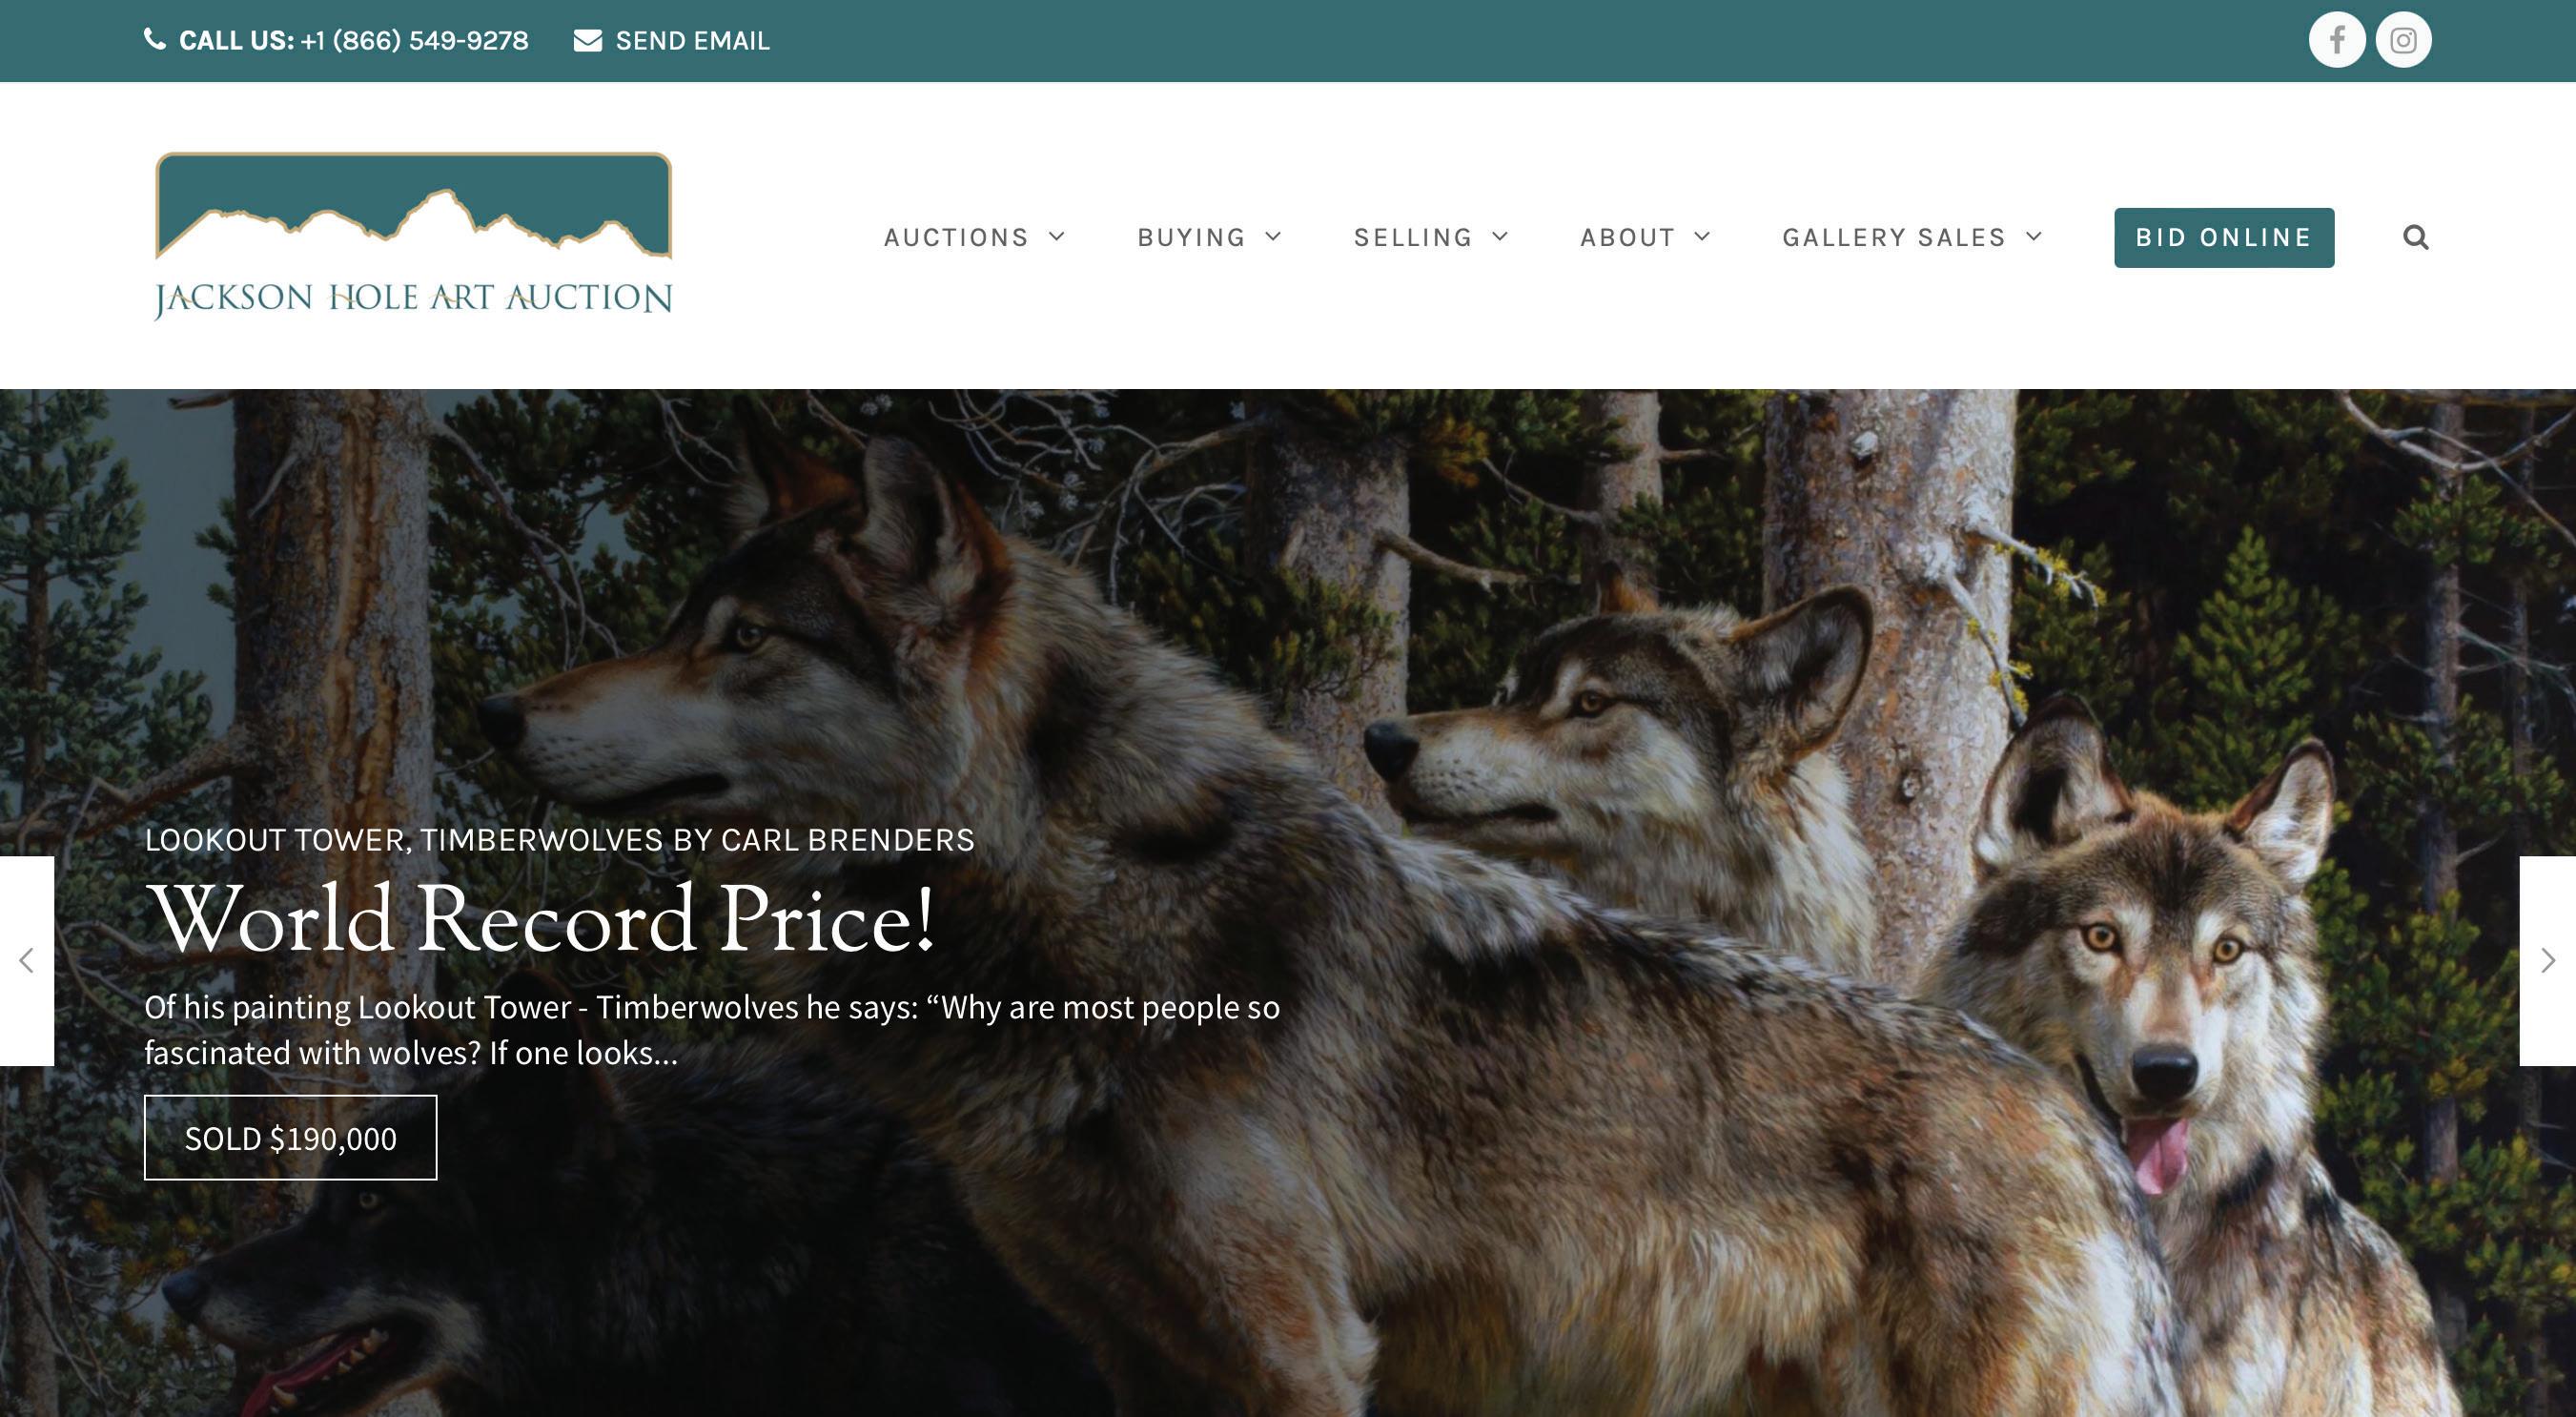
Task: Open the World Record Price! headline
Action: click(x=541, y=918)
